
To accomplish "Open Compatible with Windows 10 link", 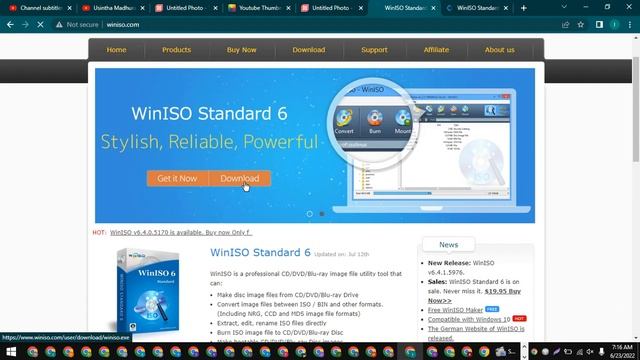I will pos(469,319).
